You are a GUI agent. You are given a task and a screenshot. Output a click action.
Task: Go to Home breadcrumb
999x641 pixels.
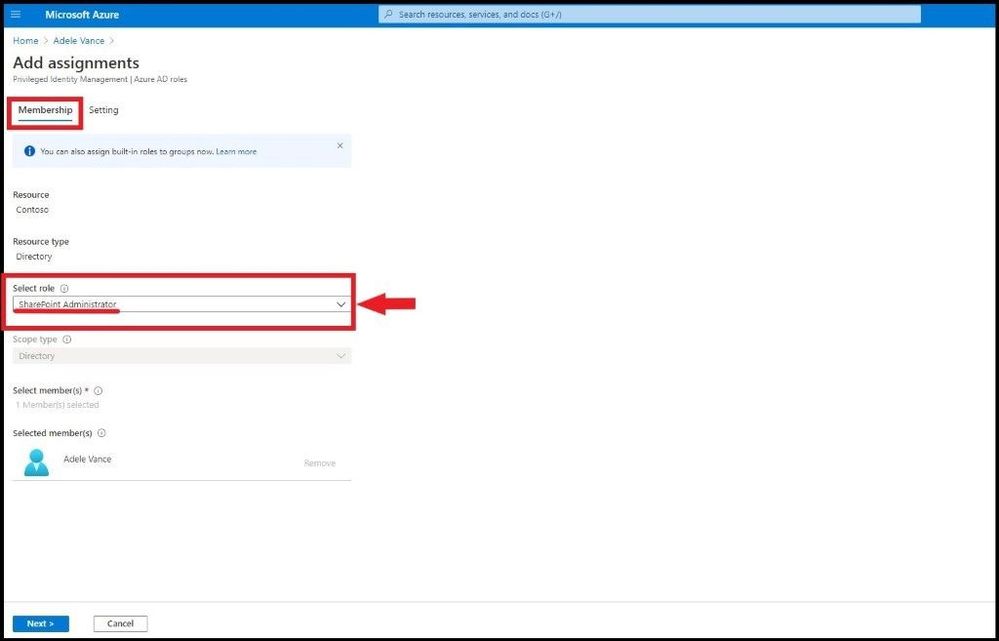[x=25, y=41]
